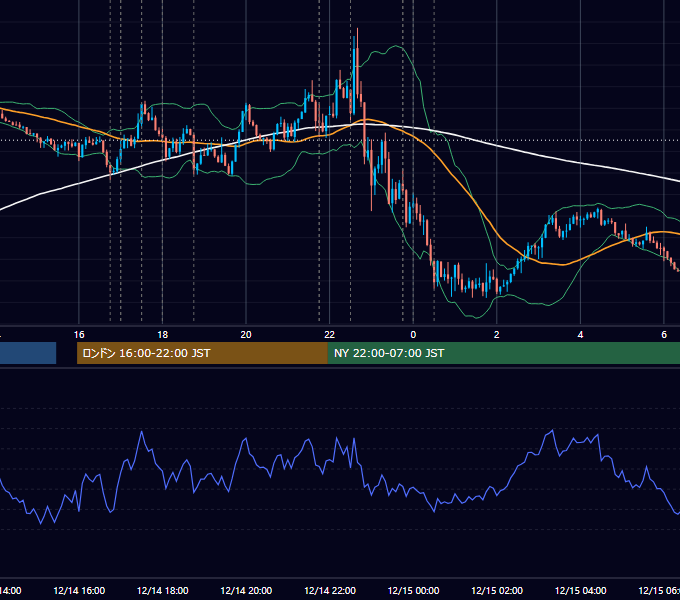
Task: Click the NY 22:00-07:00 JST session bar
Action: 503,353
